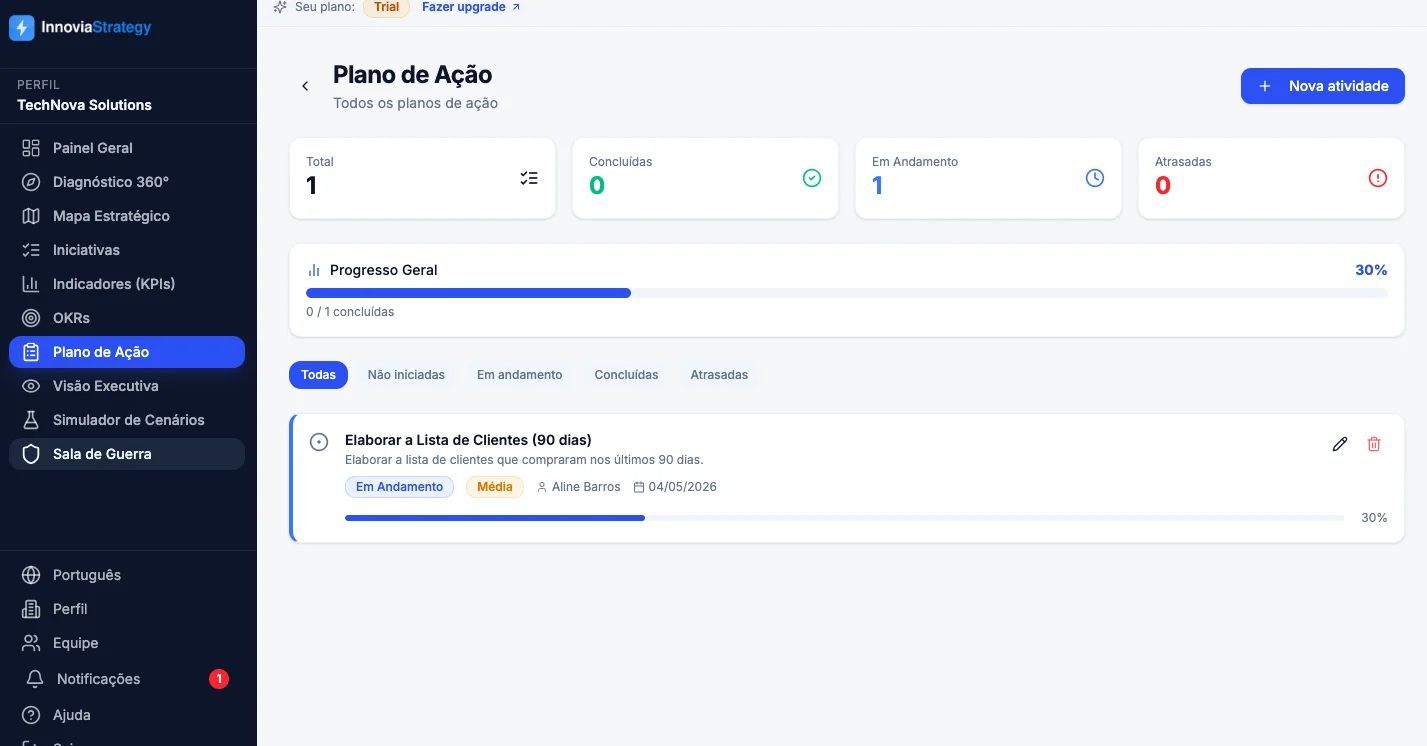Open the Ajuda help link
Image resolution: width=1427 pixels, height=746 pixels.
coord(127,715)
